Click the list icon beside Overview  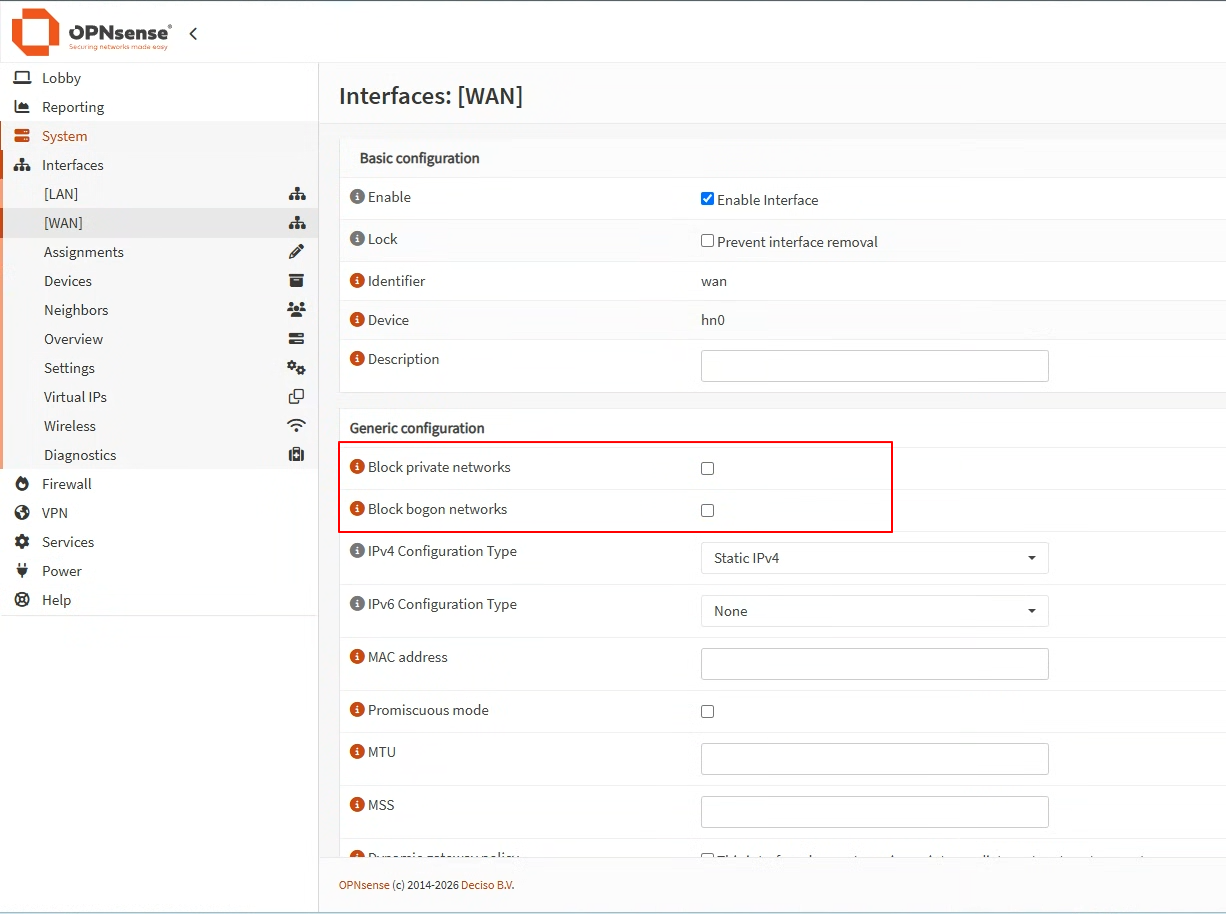pos(296,339)
